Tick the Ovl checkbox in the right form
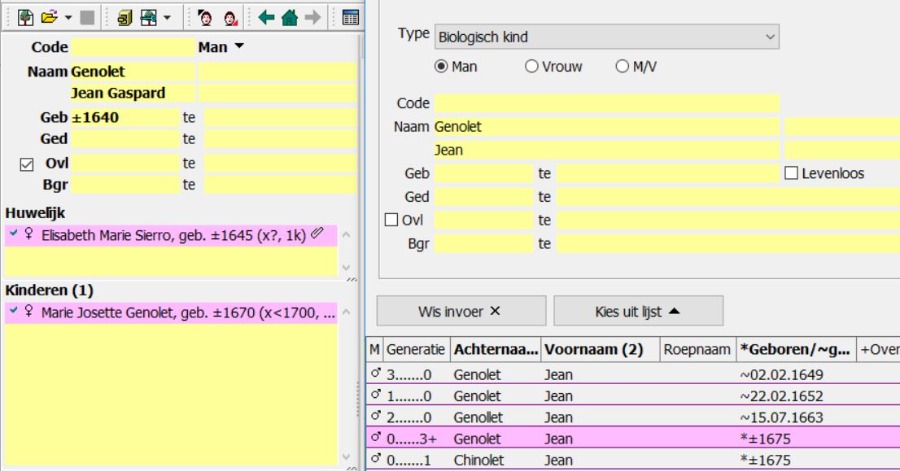 (392, 220)
